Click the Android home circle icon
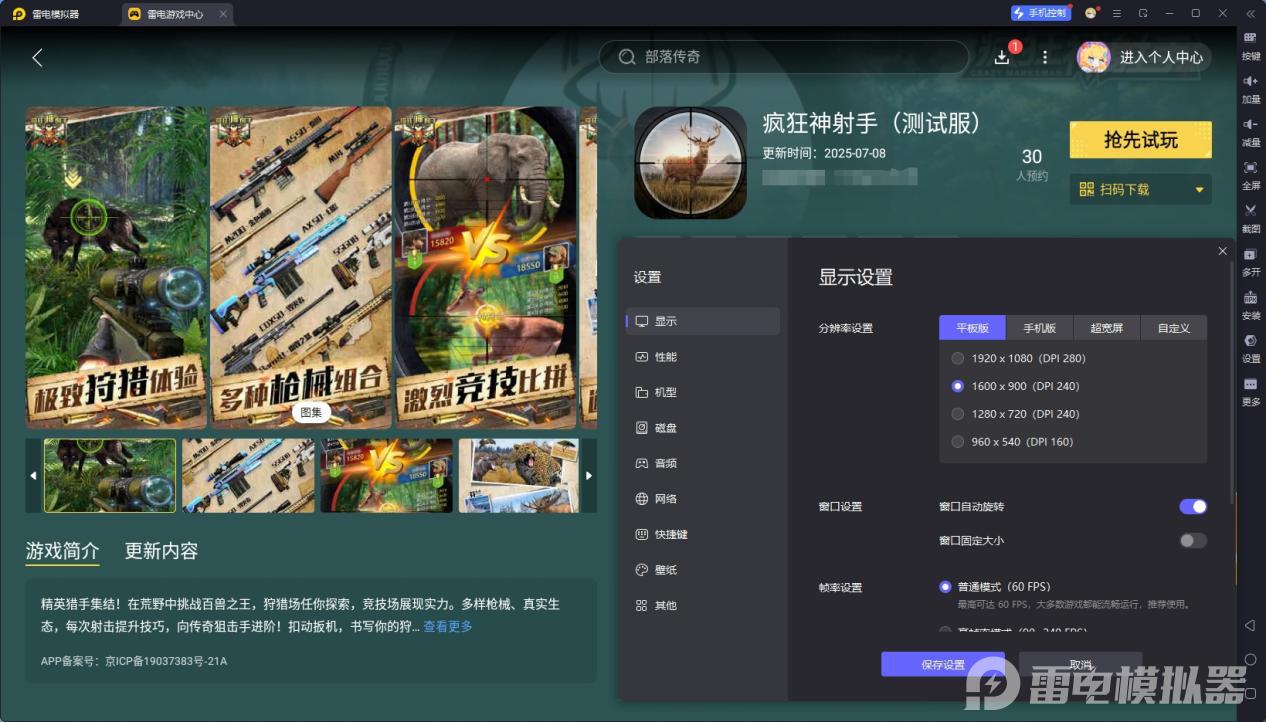 [x=1250, y=659]
